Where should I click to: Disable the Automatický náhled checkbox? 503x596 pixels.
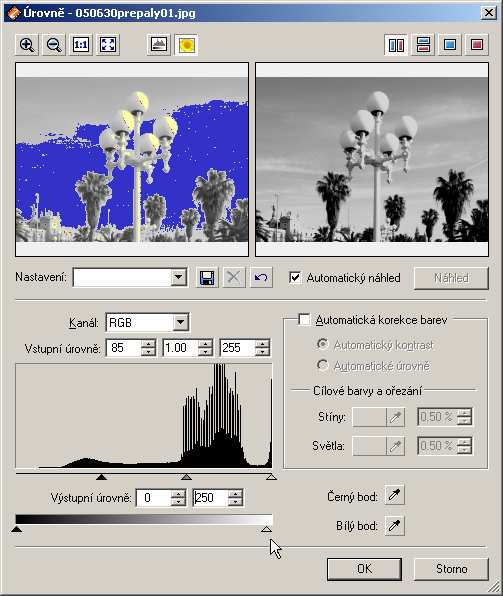point(295,277)
